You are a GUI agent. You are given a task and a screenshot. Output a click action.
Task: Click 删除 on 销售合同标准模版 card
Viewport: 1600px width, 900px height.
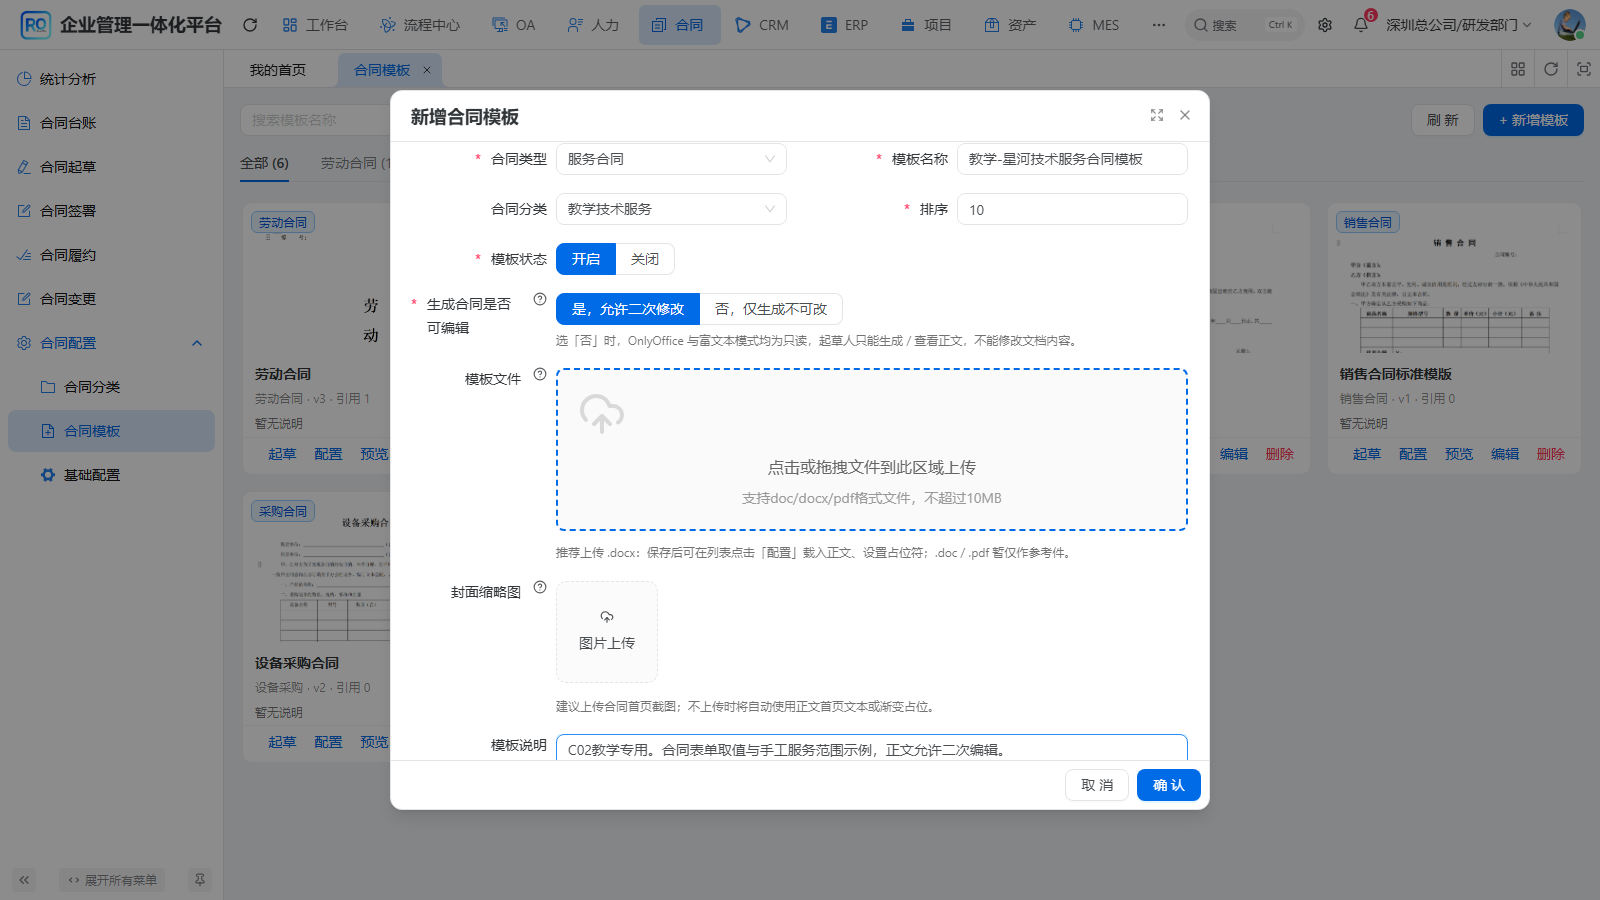(1551, 454)
